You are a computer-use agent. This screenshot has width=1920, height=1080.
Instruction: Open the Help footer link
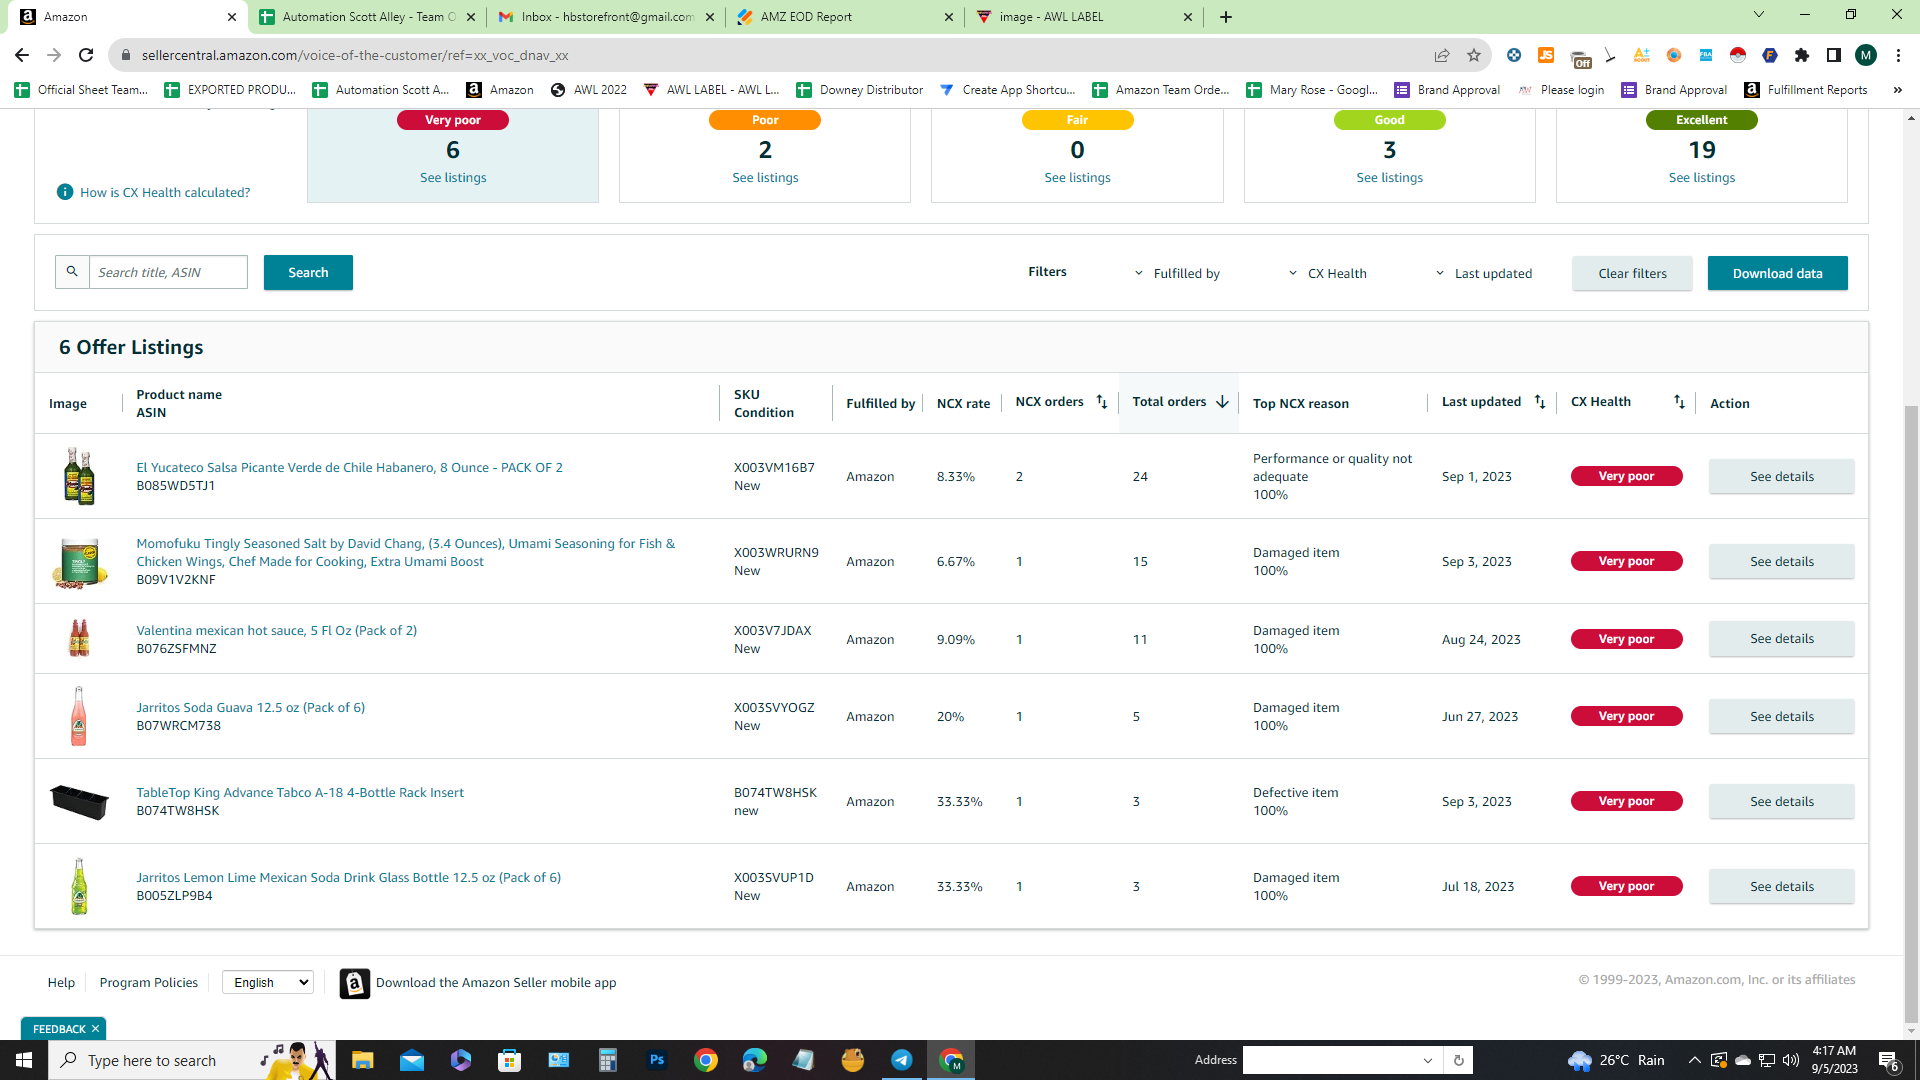(x=61, y=982)
